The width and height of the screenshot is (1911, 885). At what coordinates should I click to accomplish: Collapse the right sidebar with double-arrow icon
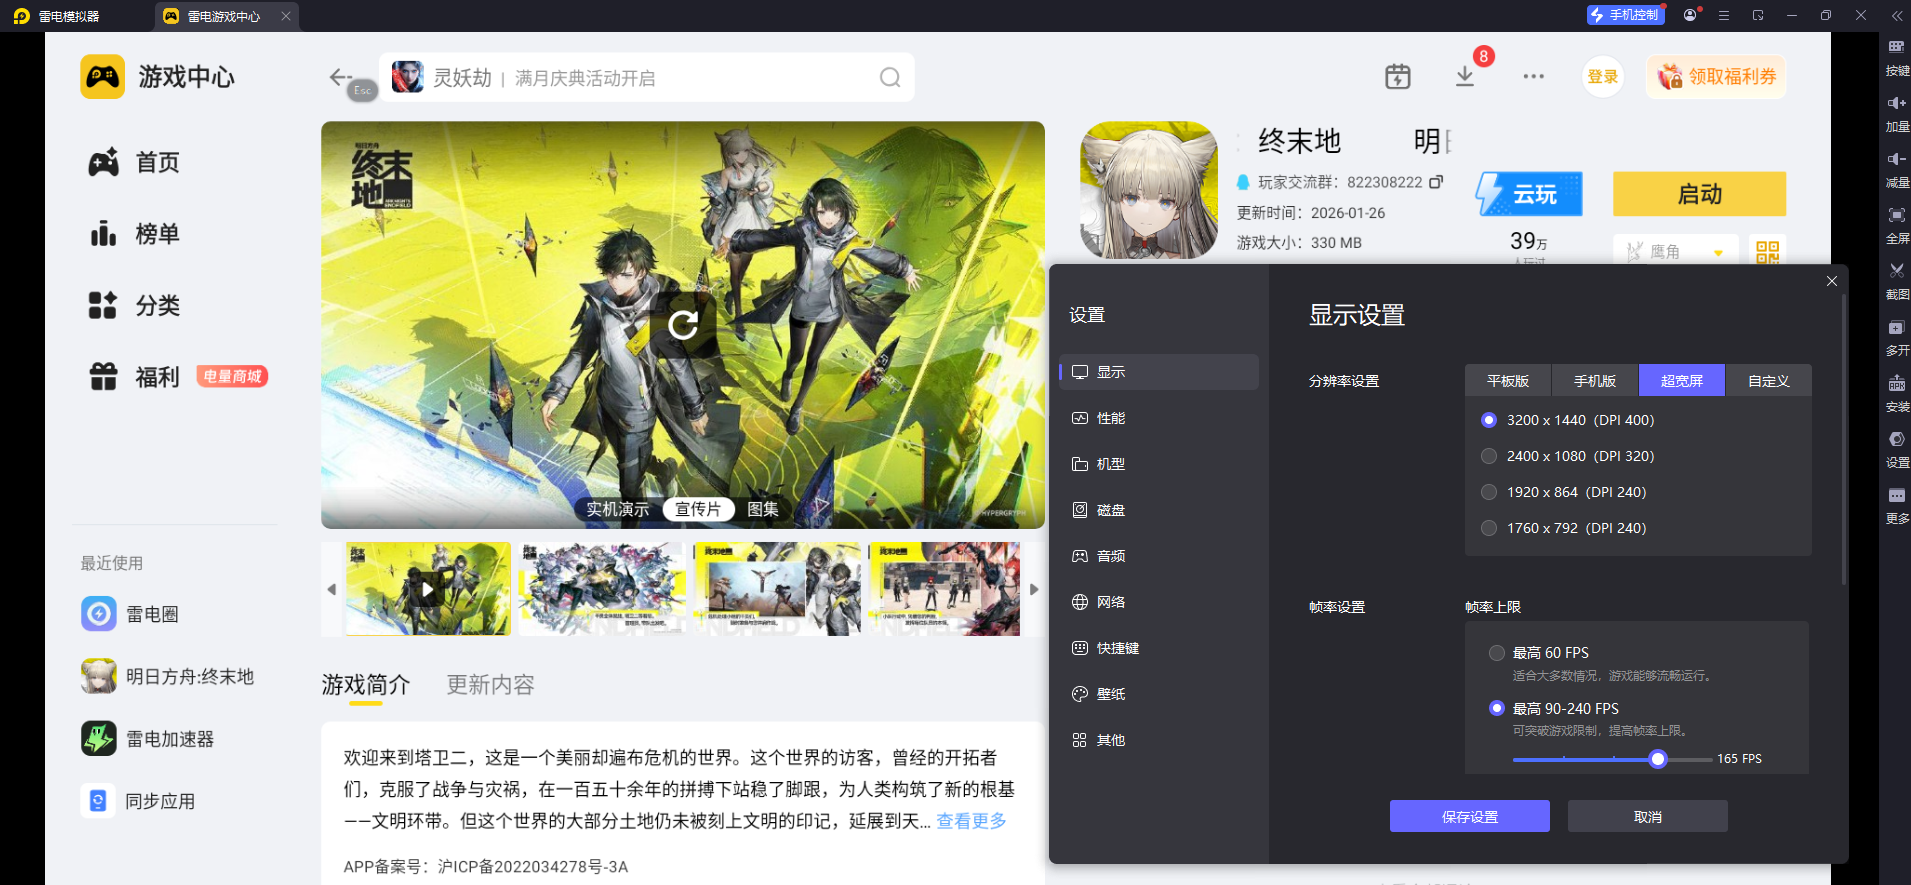pyautogui.click(x=1897, y=15)
